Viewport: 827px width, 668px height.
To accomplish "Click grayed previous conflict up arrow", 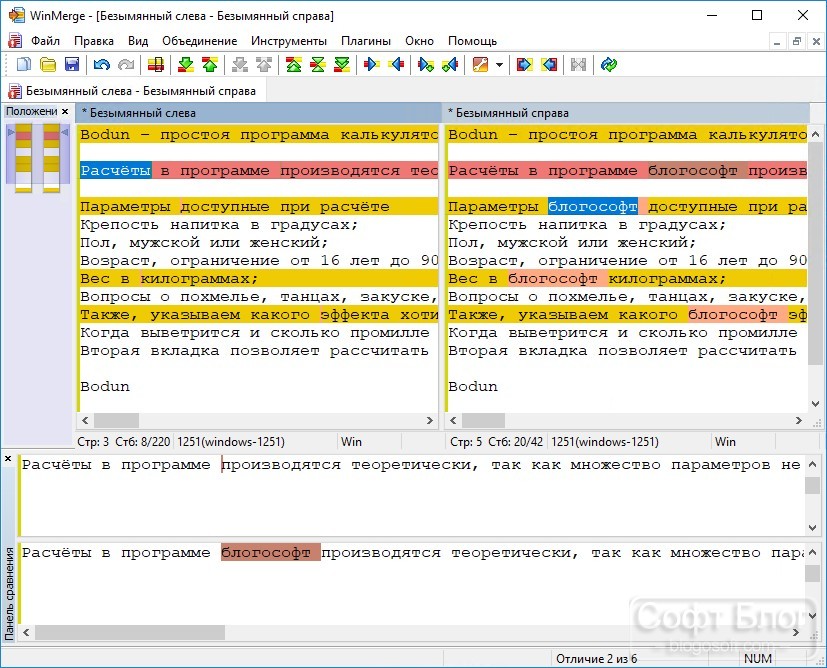I will 264,65.
